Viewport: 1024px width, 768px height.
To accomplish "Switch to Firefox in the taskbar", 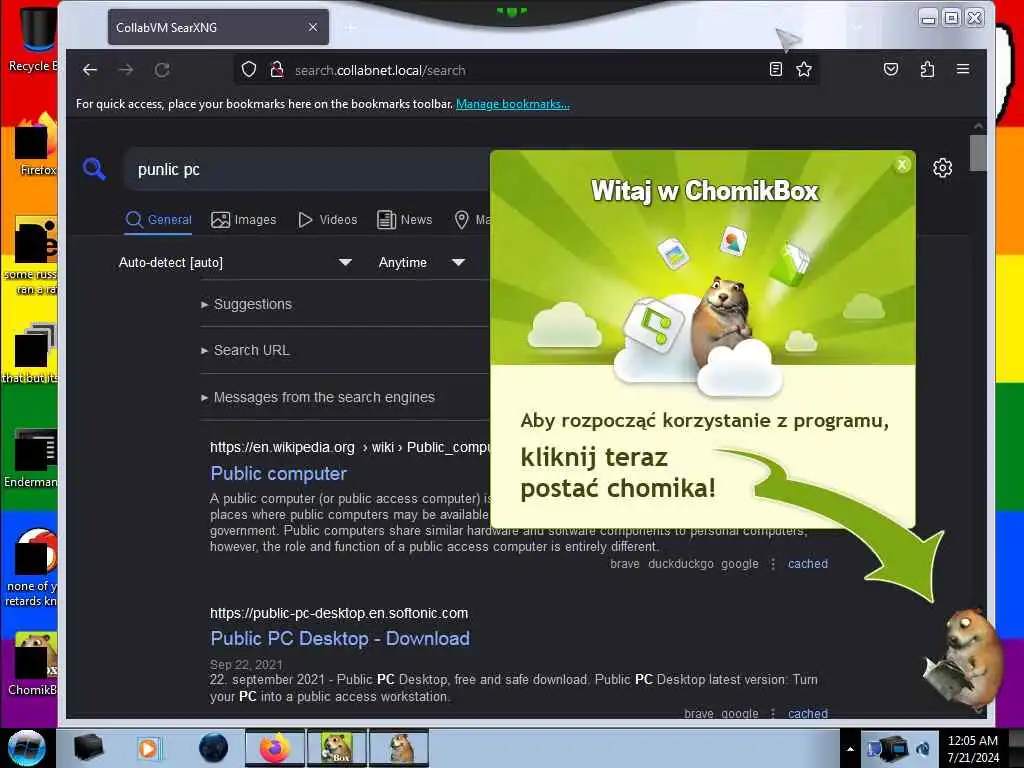I will (275, 748).
